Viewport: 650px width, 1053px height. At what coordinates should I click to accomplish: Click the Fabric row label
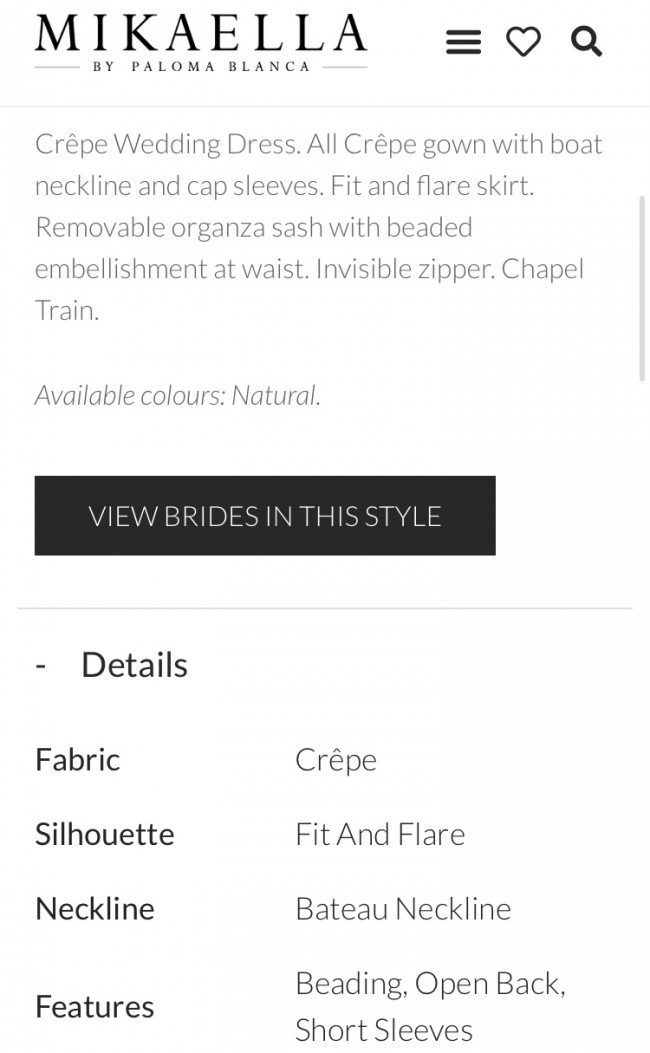click(x=77, y=759)
